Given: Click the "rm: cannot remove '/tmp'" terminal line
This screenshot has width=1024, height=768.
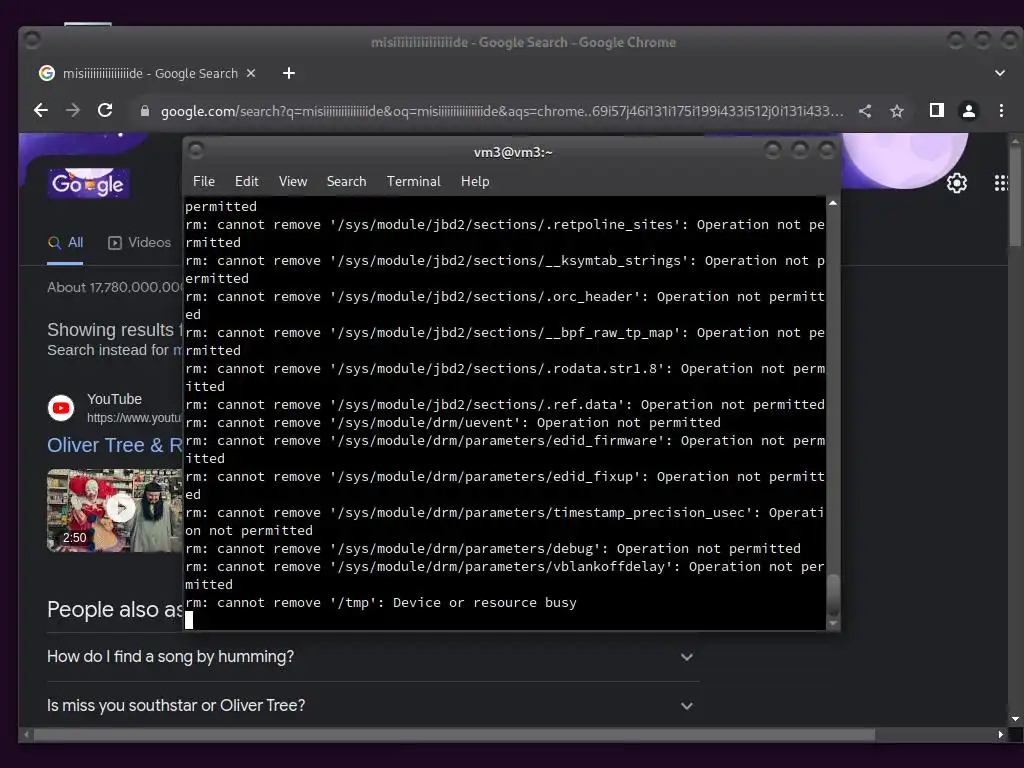Looking at the screenshot, I should (x=381, y=603).
